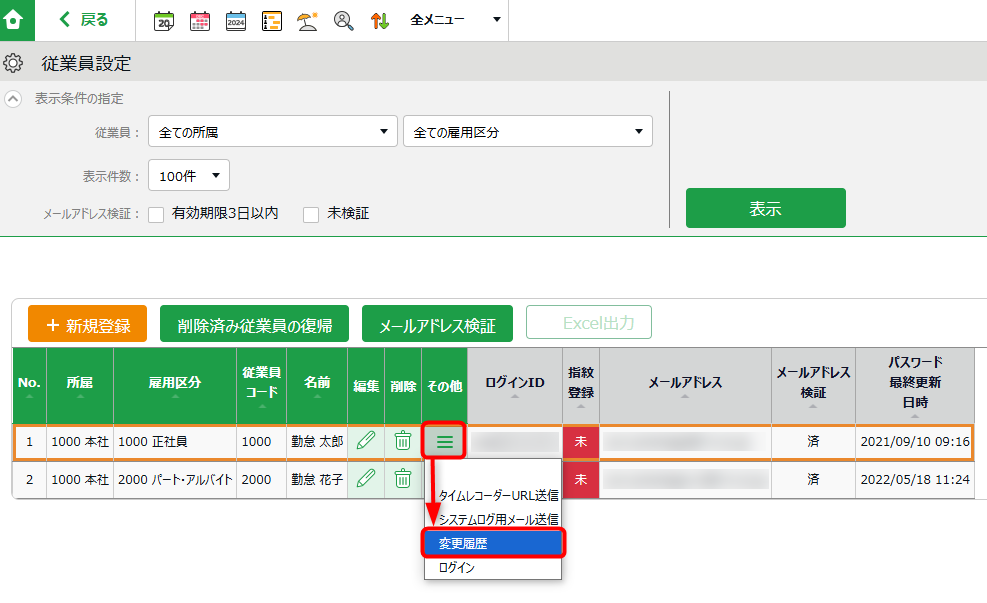Click the schedule list icon in the toolbar
Viewport: 987px width, 603px height.
(x=271, y=19)
